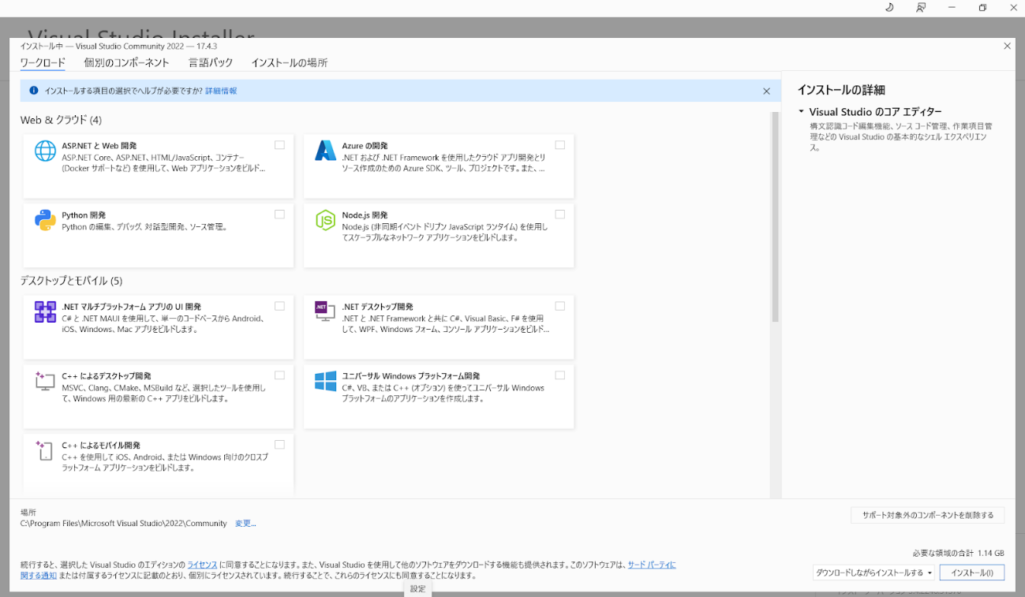The width and height of the screenshot is (1025, 597).
Task: Click the .NET マルチプラットフォーム アプリの UI 開発 title
Action: pyautogui.click(x=131, y=307)
